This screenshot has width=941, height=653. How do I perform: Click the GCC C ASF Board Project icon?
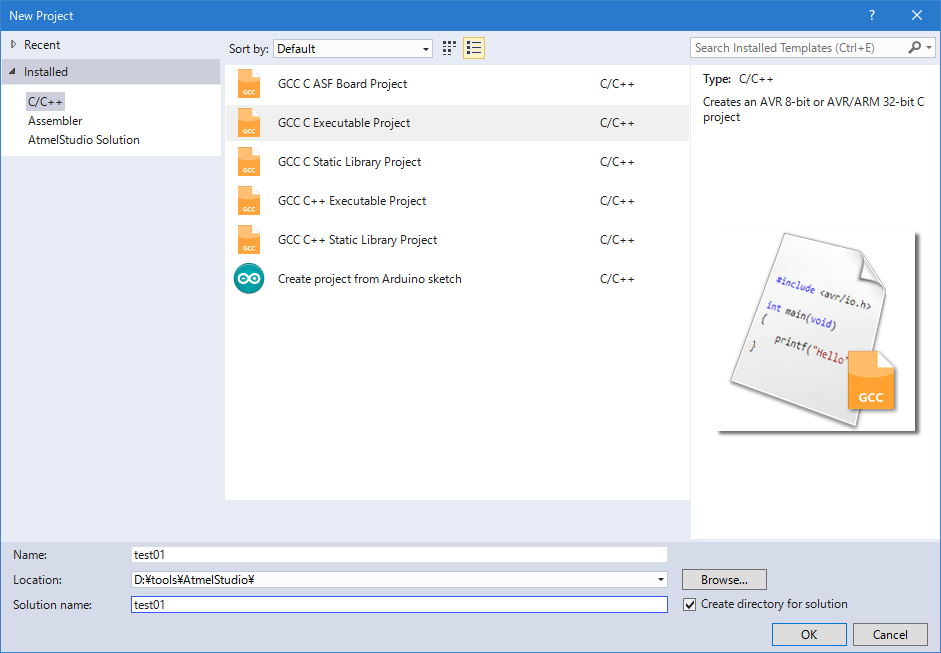(249, 83)
